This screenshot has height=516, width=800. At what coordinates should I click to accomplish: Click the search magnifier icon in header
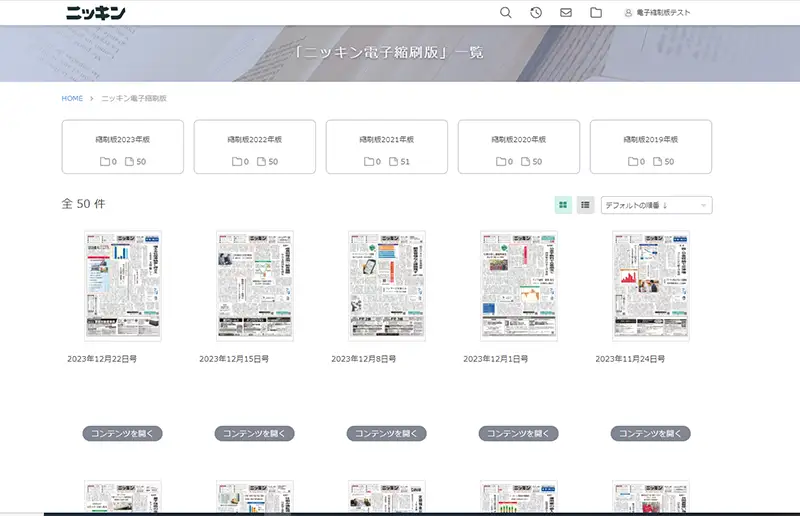click(x=506, y=13)
